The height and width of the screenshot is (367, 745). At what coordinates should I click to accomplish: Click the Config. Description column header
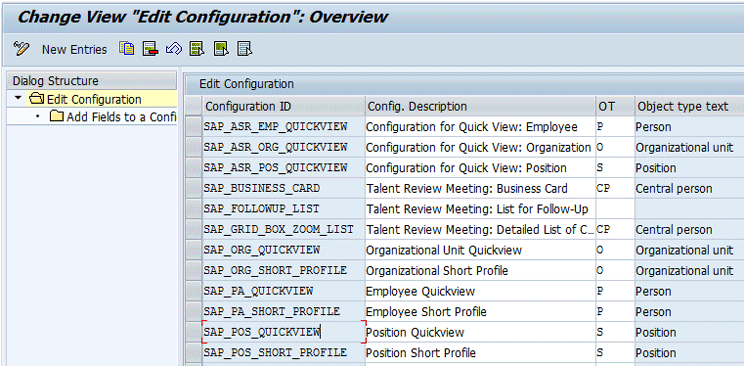pyautogui.click(x=480, y=106)
